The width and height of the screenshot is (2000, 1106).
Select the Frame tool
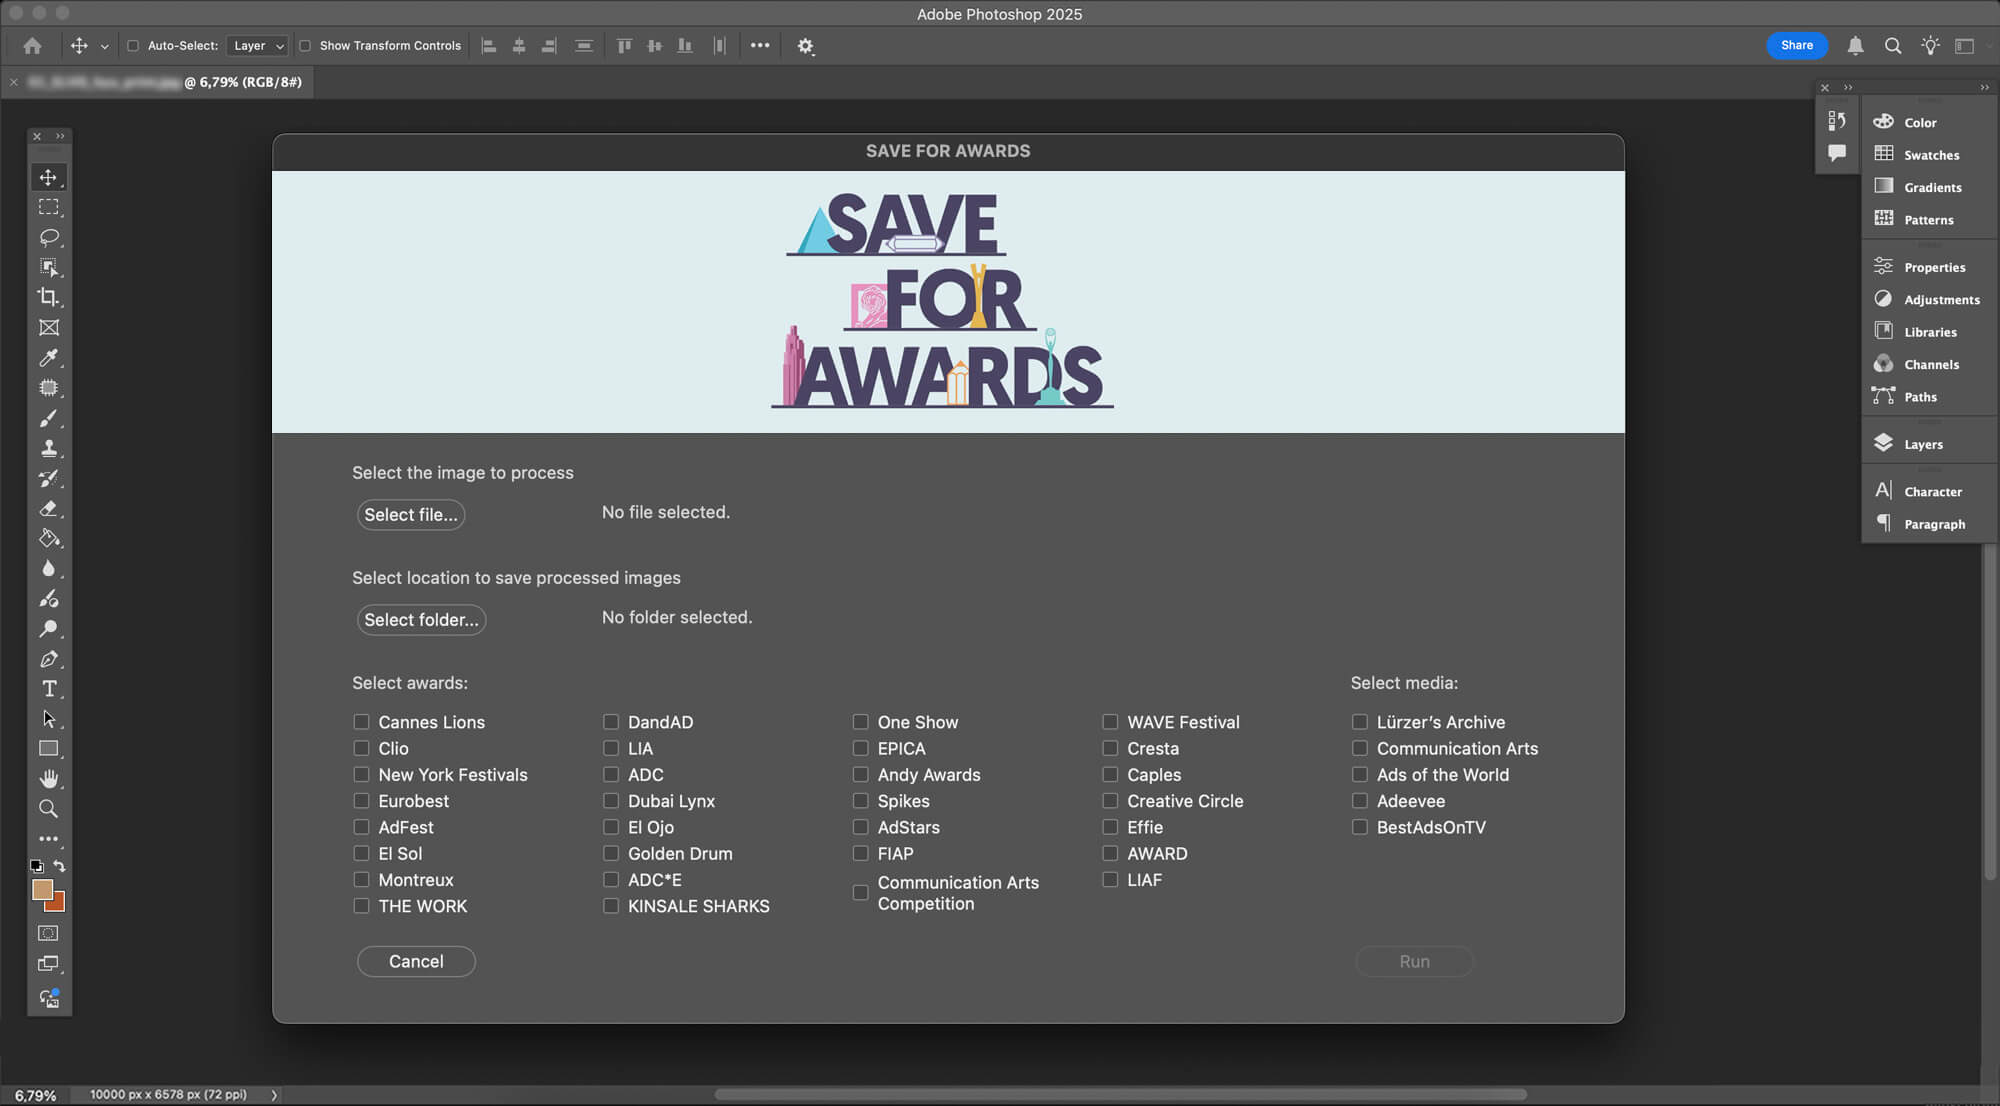tap(48, 327)
